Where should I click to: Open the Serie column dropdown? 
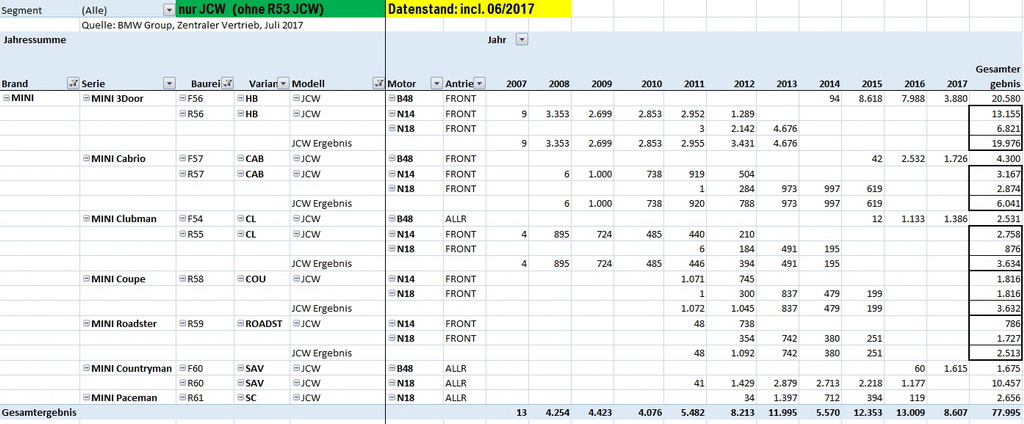[x=170, y=84]
